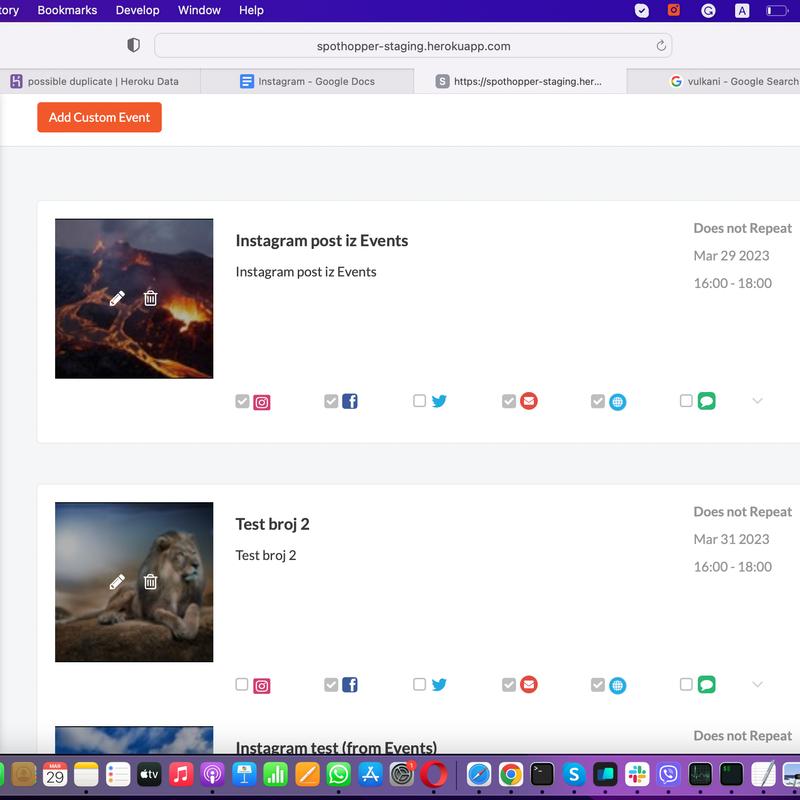Expand Test broj 2 details chevron

[757, 685]
